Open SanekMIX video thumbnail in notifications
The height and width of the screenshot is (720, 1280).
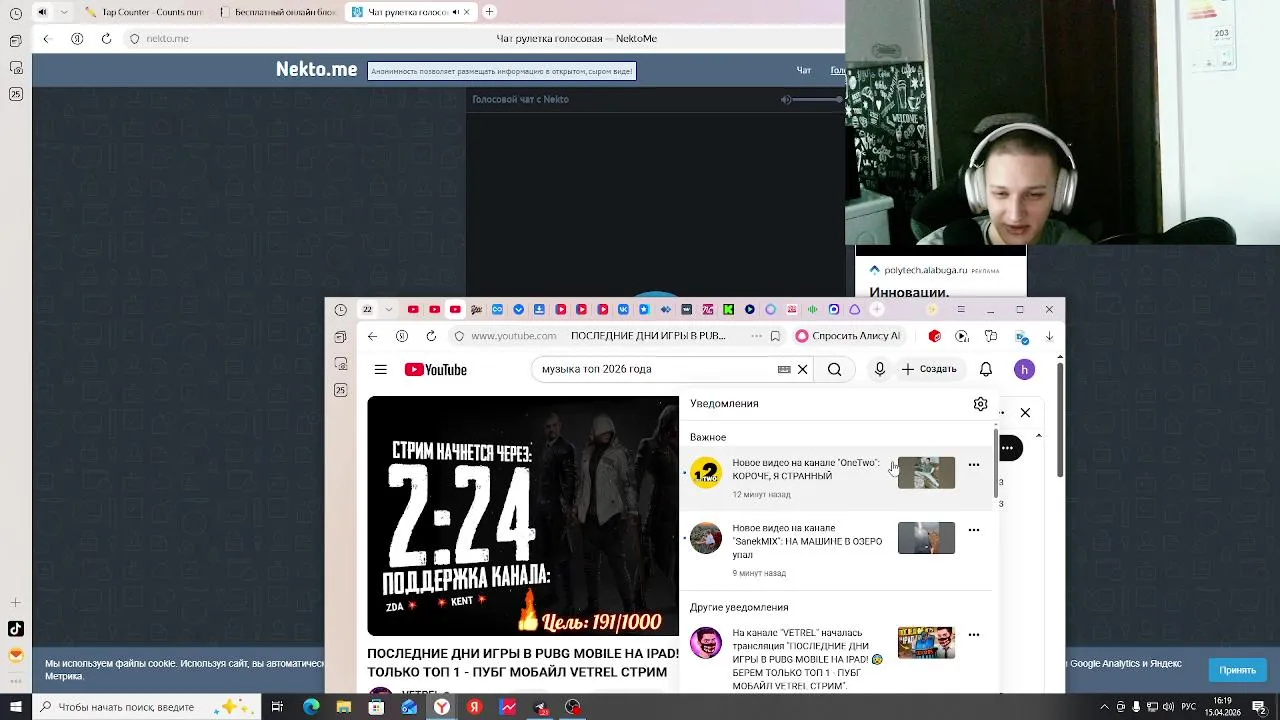click(926, 538)
